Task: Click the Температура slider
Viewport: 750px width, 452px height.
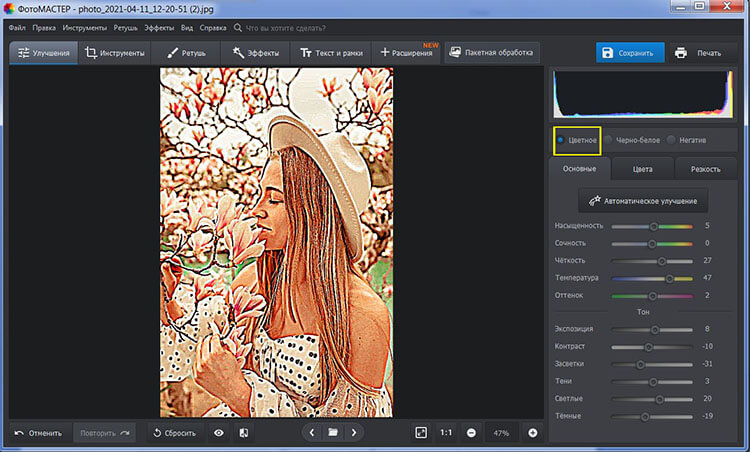Action: [652, 278]
